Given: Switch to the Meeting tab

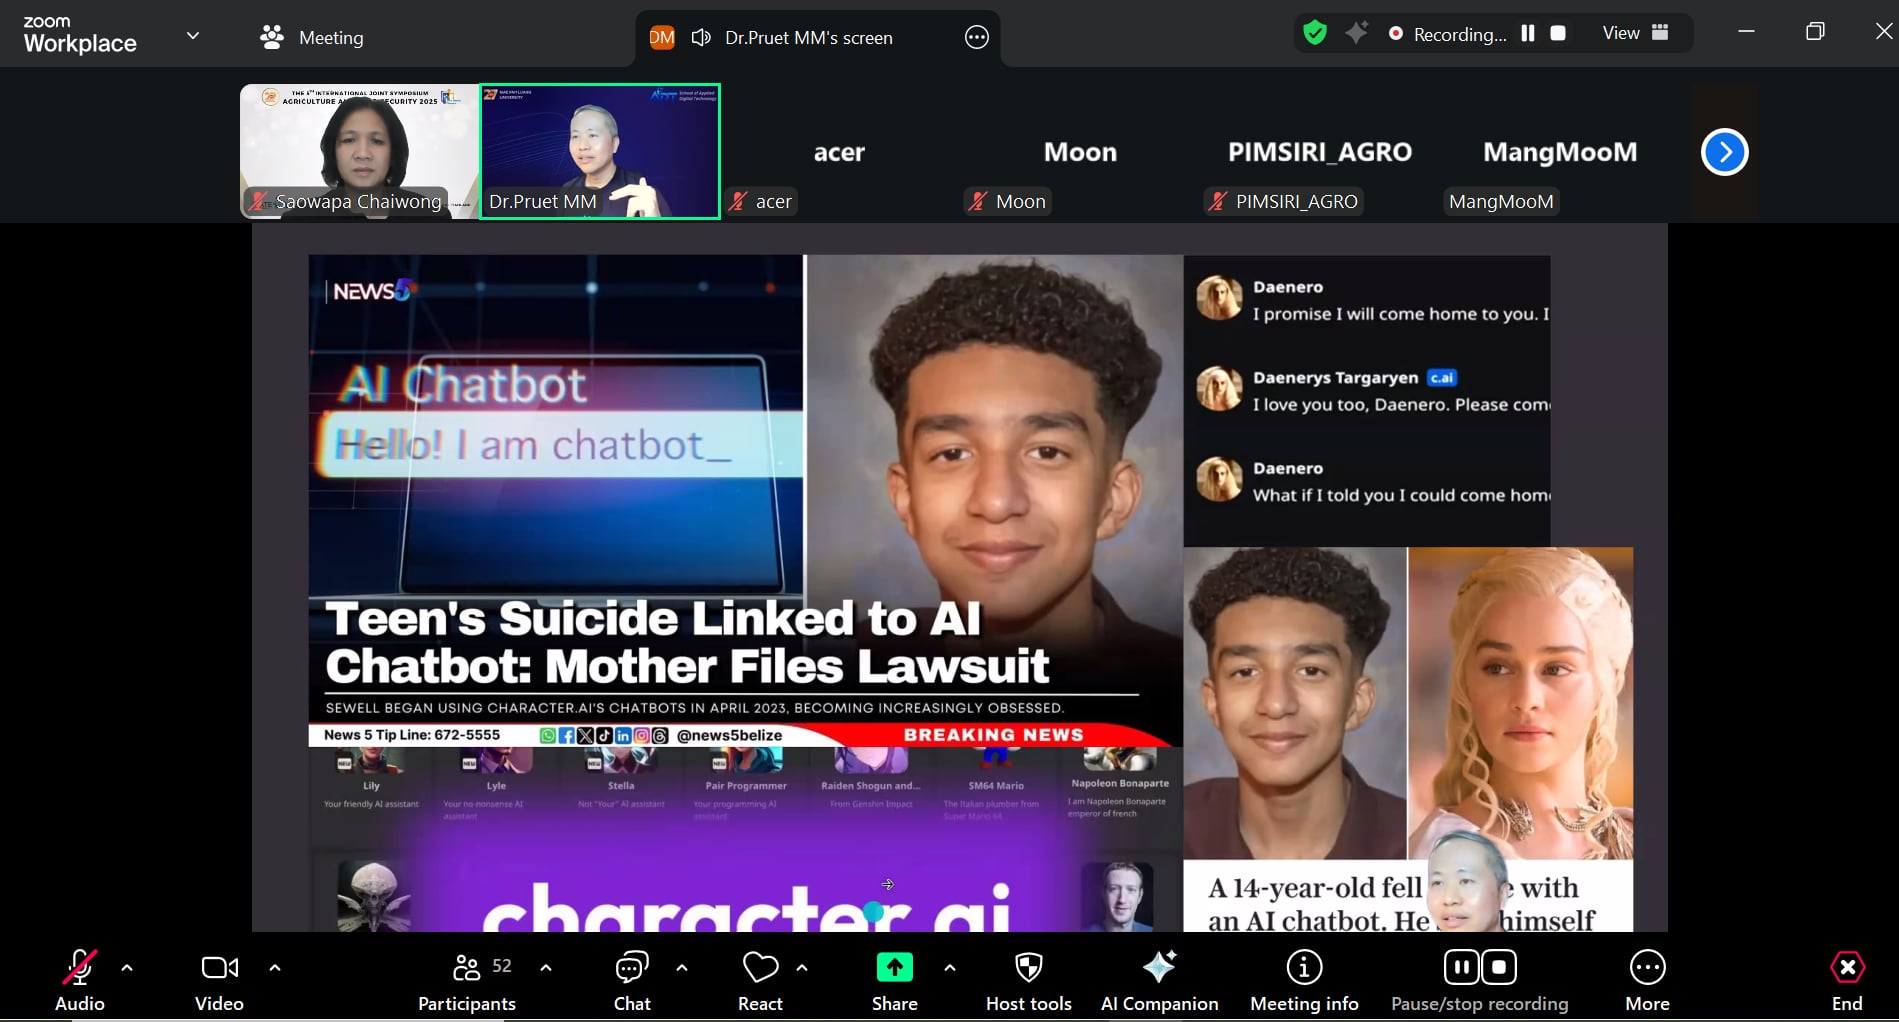Looking at the screenshot, I should point(312,38).
